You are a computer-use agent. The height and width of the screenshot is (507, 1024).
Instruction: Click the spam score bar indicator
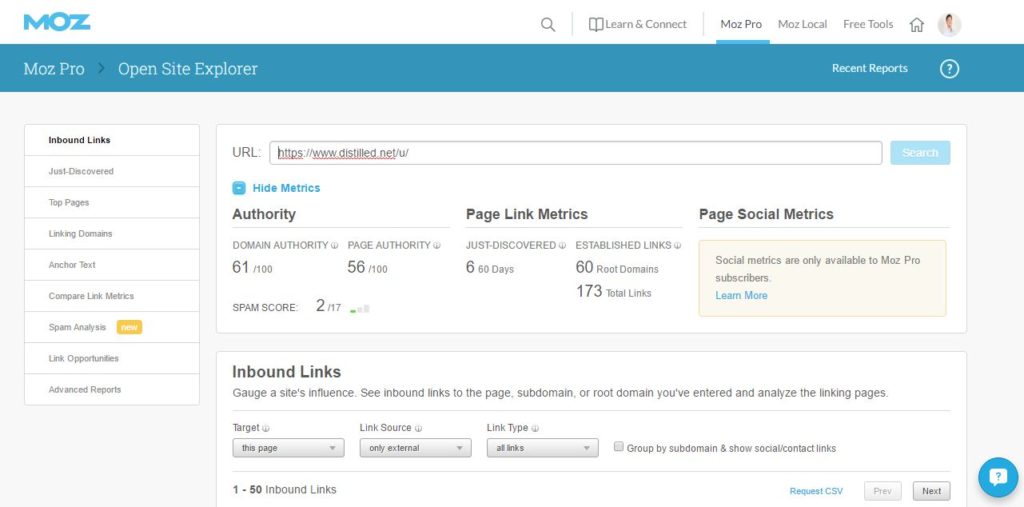(360, 309)
